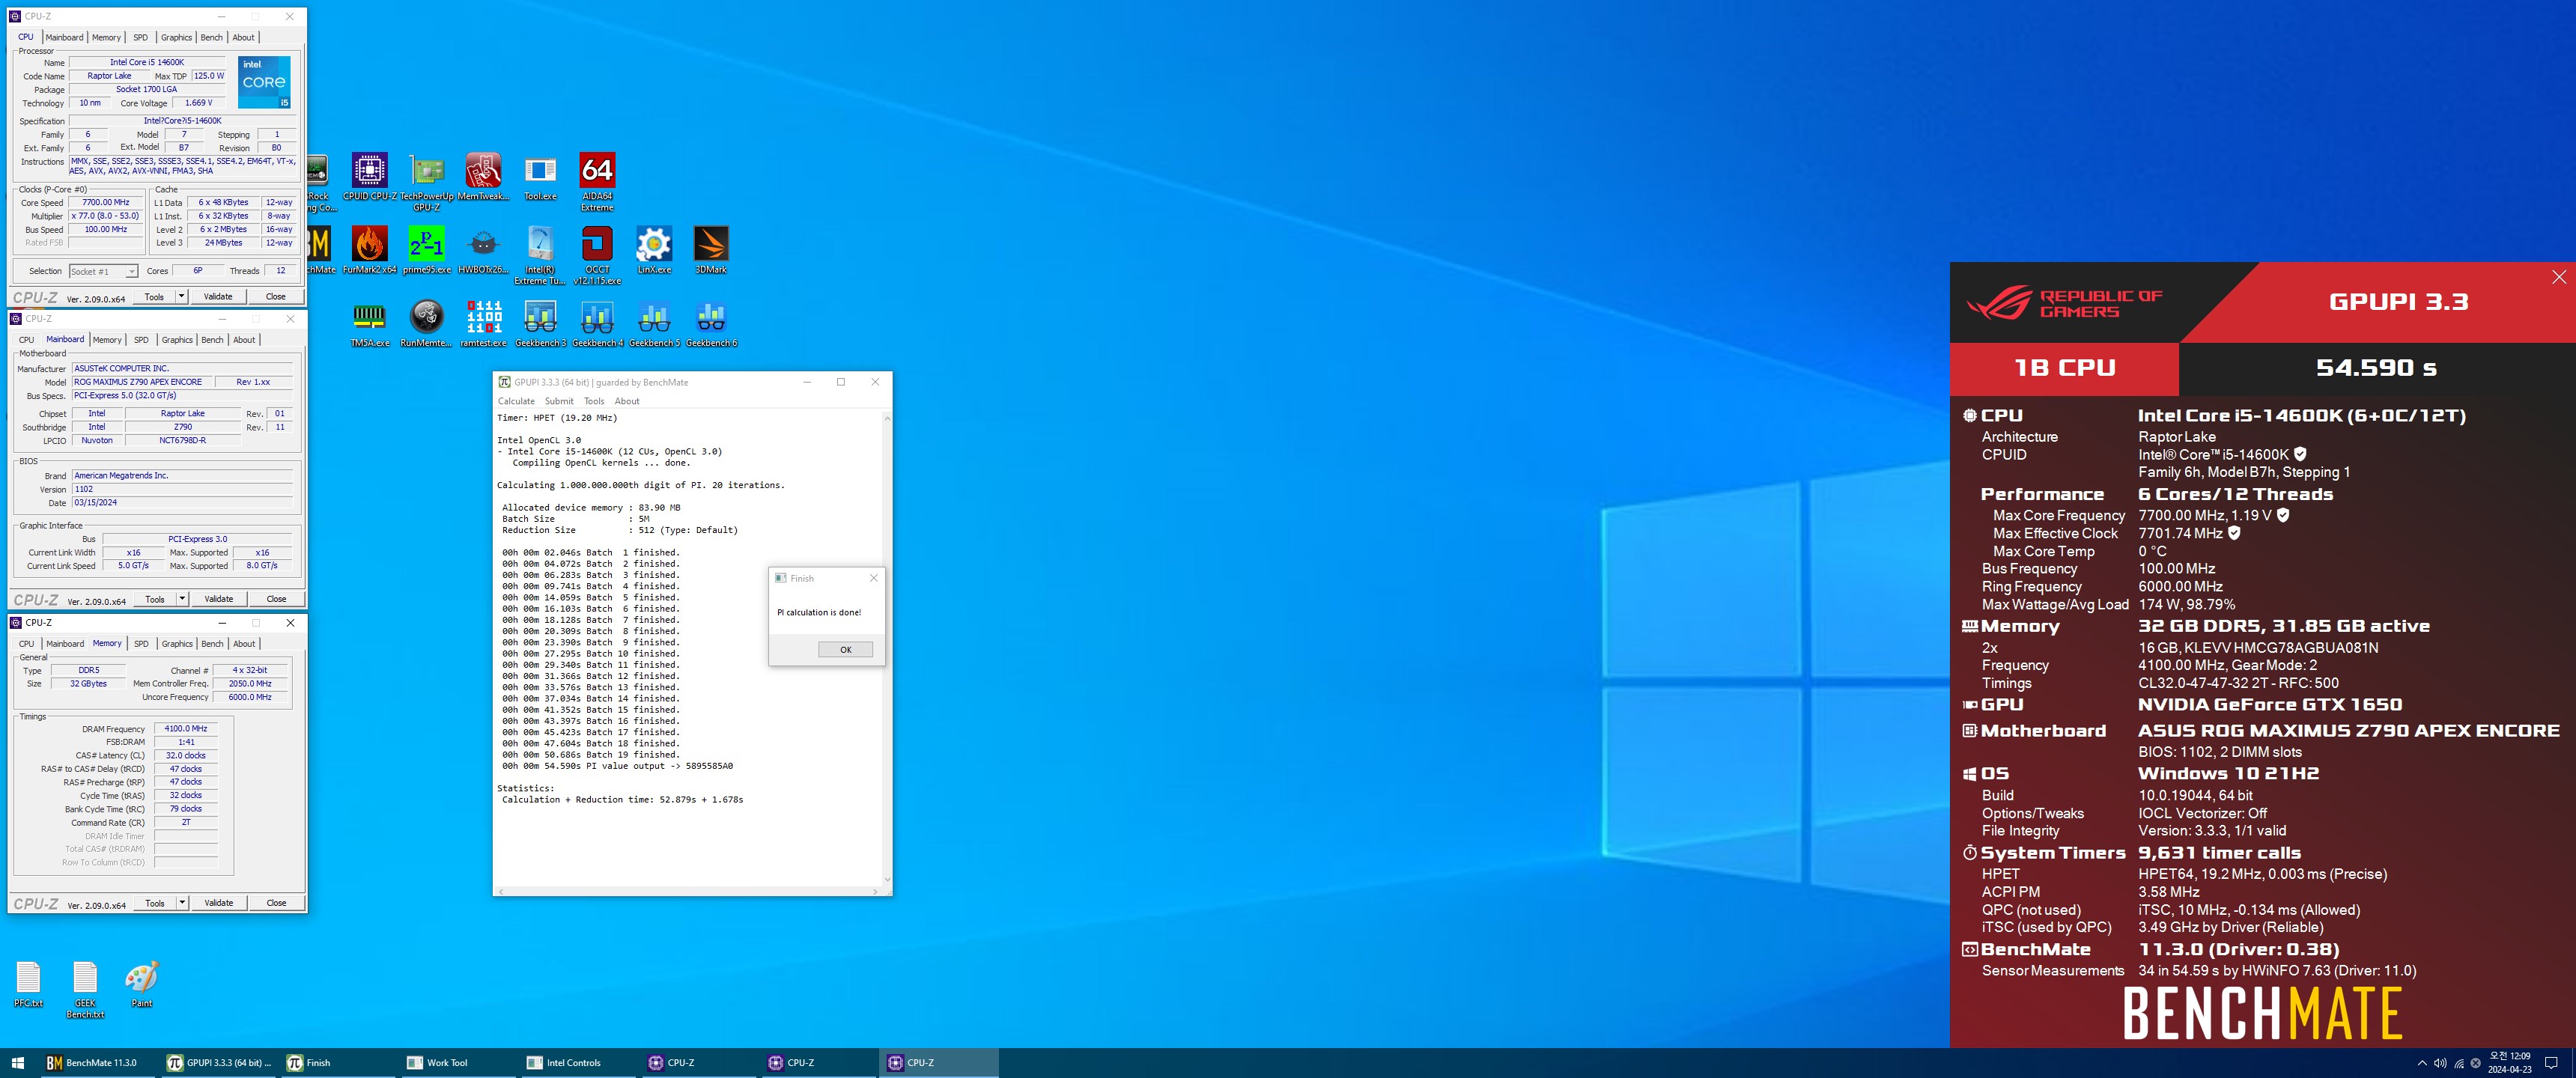Close the BenchMate GPUPI result overlay
Image resolution: width=2576 pixels, height=1078 pixels.
point(2558,277)
